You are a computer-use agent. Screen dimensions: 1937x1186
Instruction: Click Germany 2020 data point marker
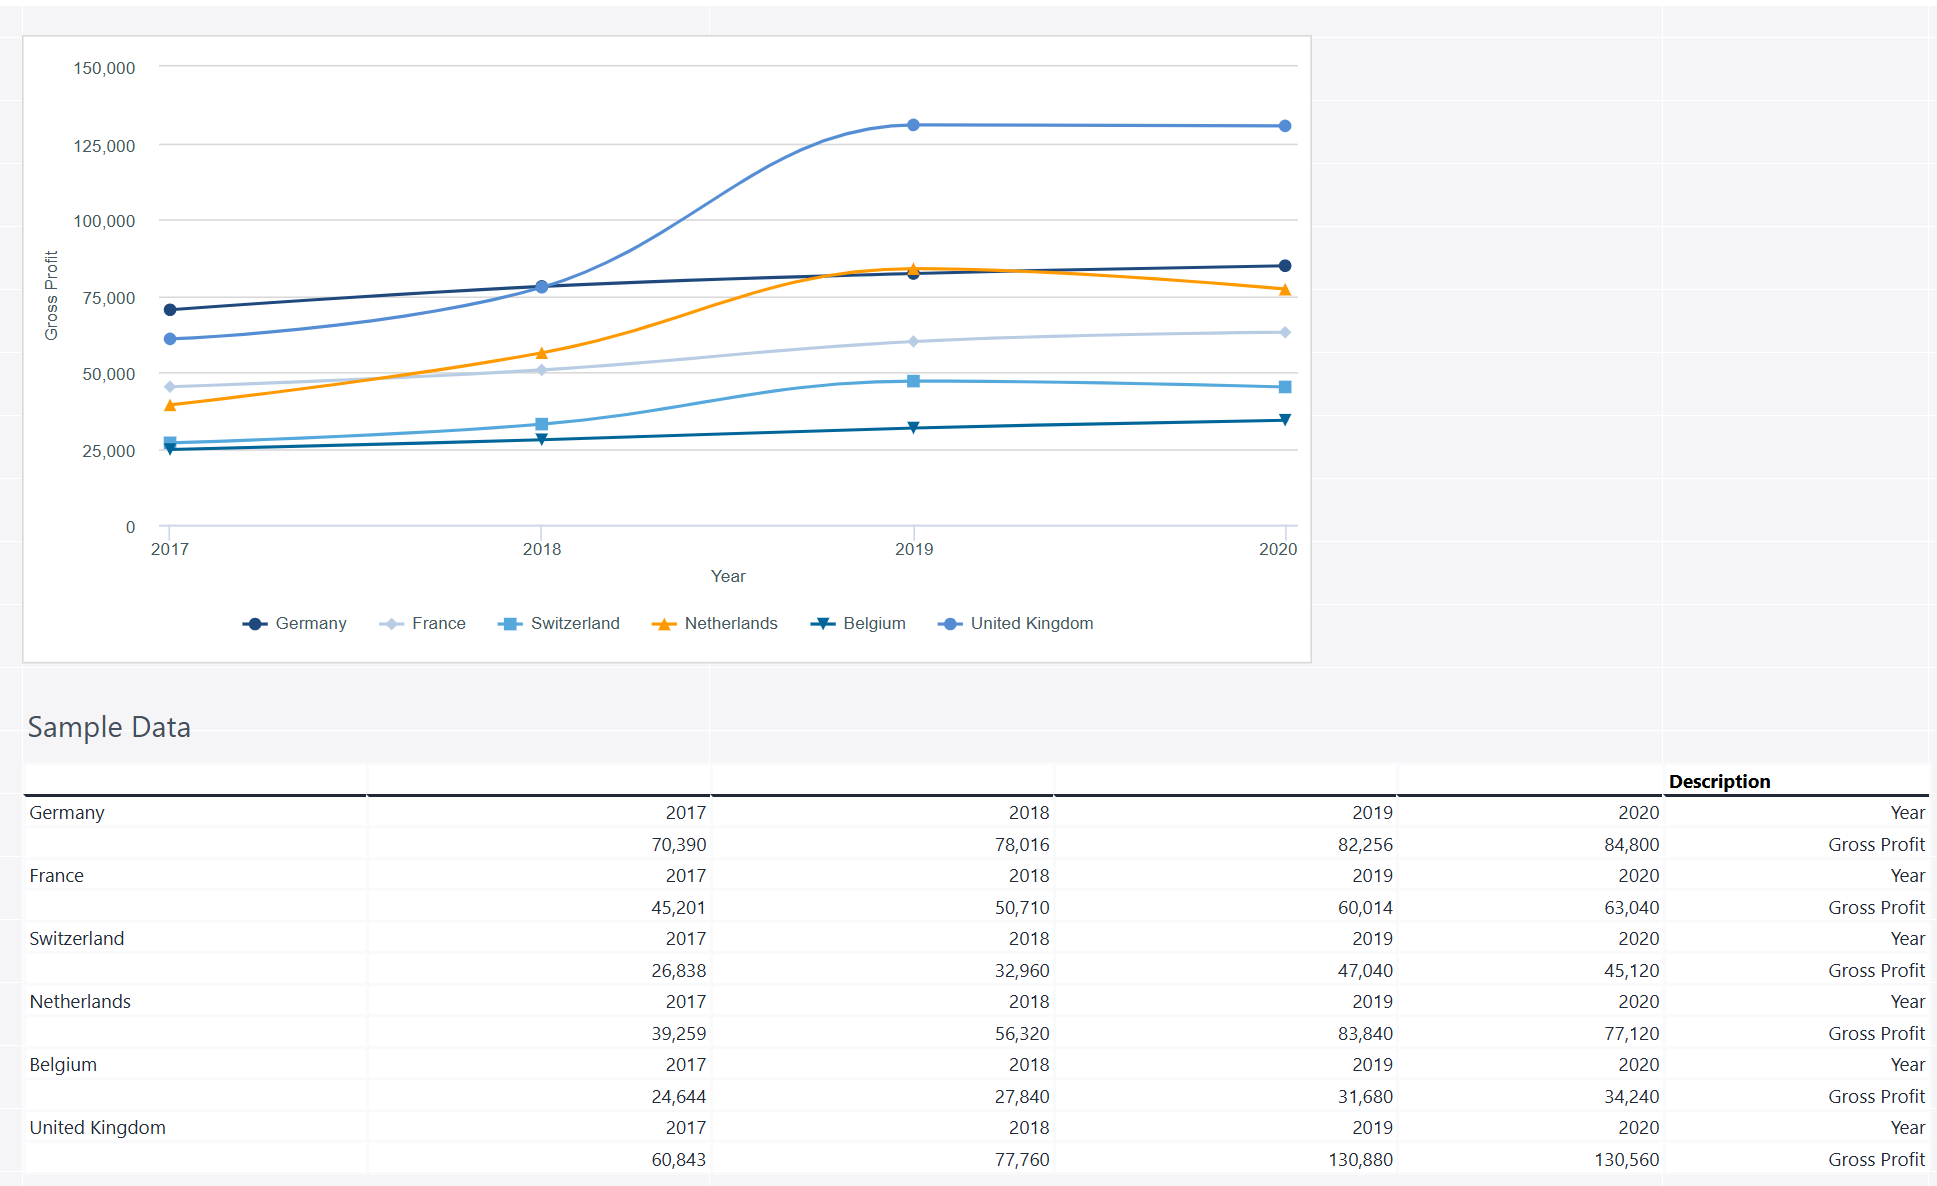pos(1284,266)
